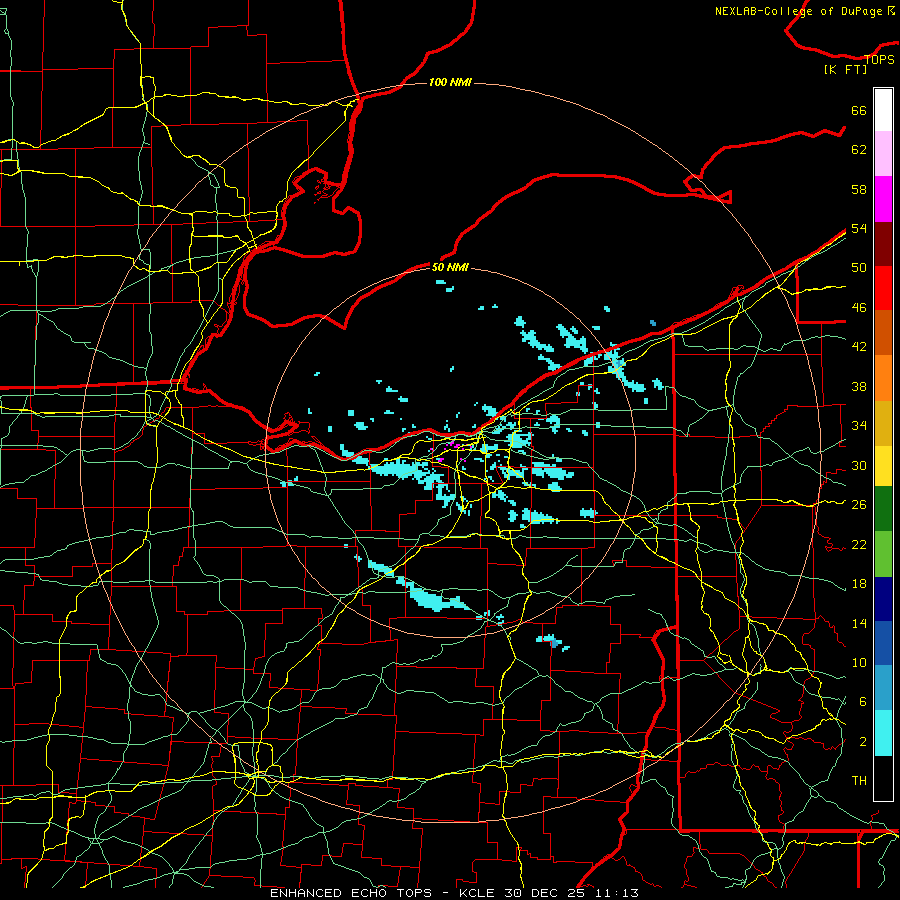Click the cyan legend color band
This screenshot has width=900, height=900.
[x=883, y=733]
